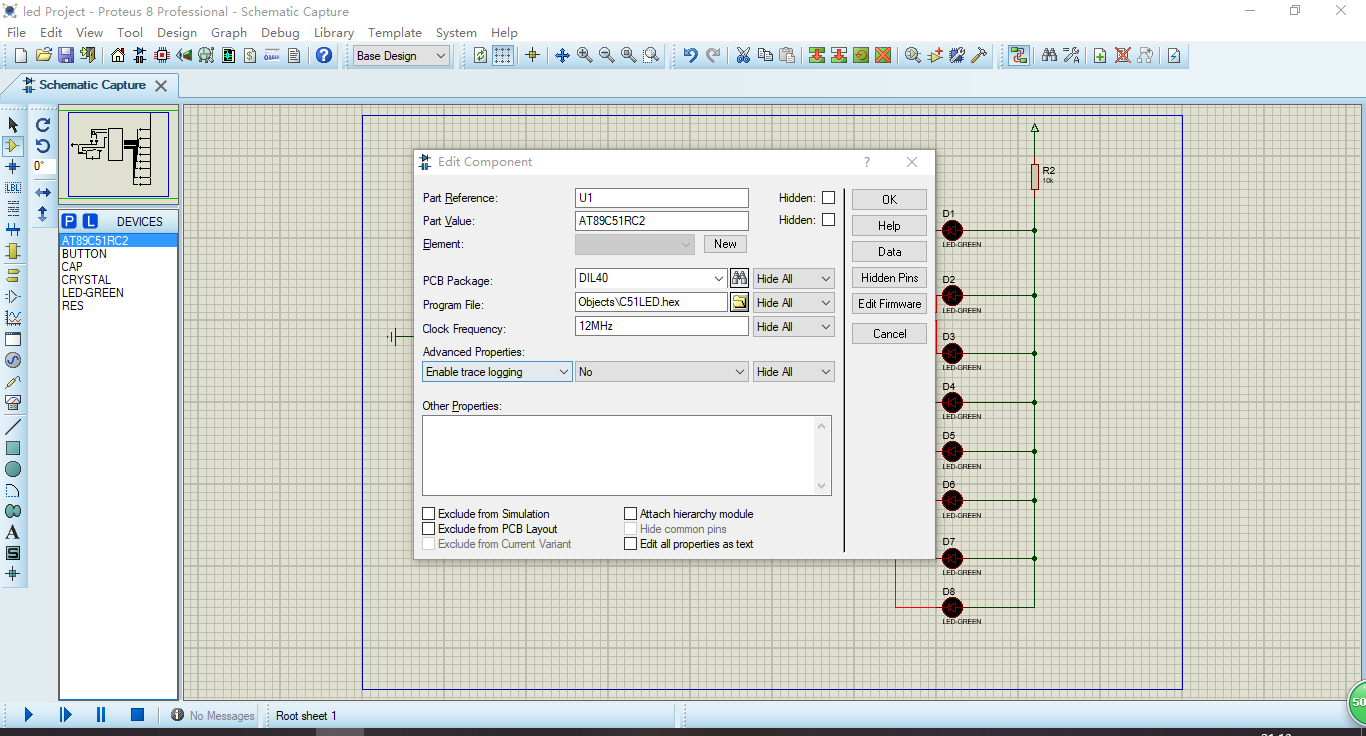Open the Design menu
This screenshot has height=736, width=1366.
click(177, 33)
